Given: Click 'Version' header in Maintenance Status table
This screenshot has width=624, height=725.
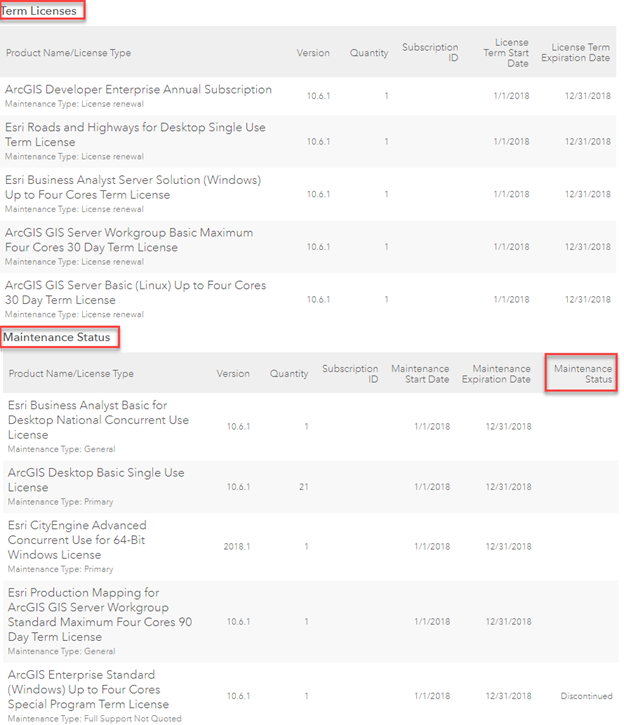Looking at the screenshot, I should coord(233,374).
